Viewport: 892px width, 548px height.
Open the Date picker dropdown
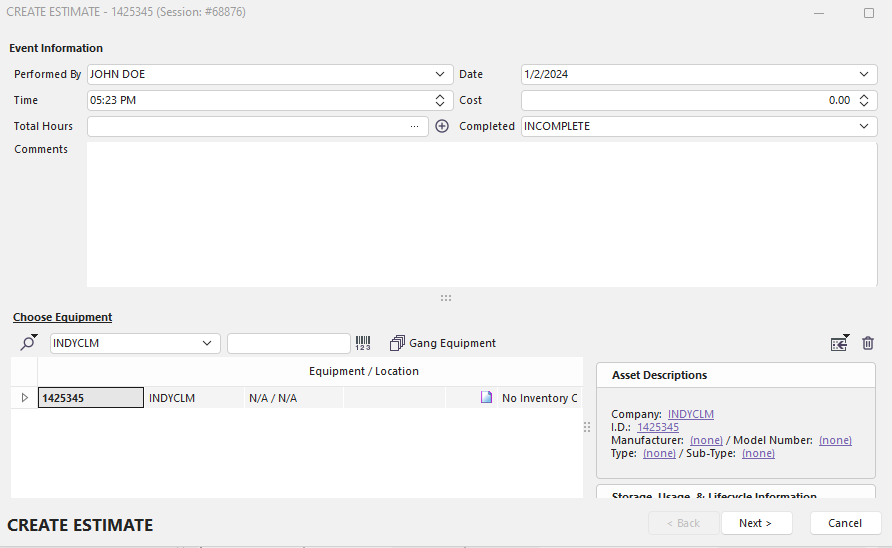(864, 75)
